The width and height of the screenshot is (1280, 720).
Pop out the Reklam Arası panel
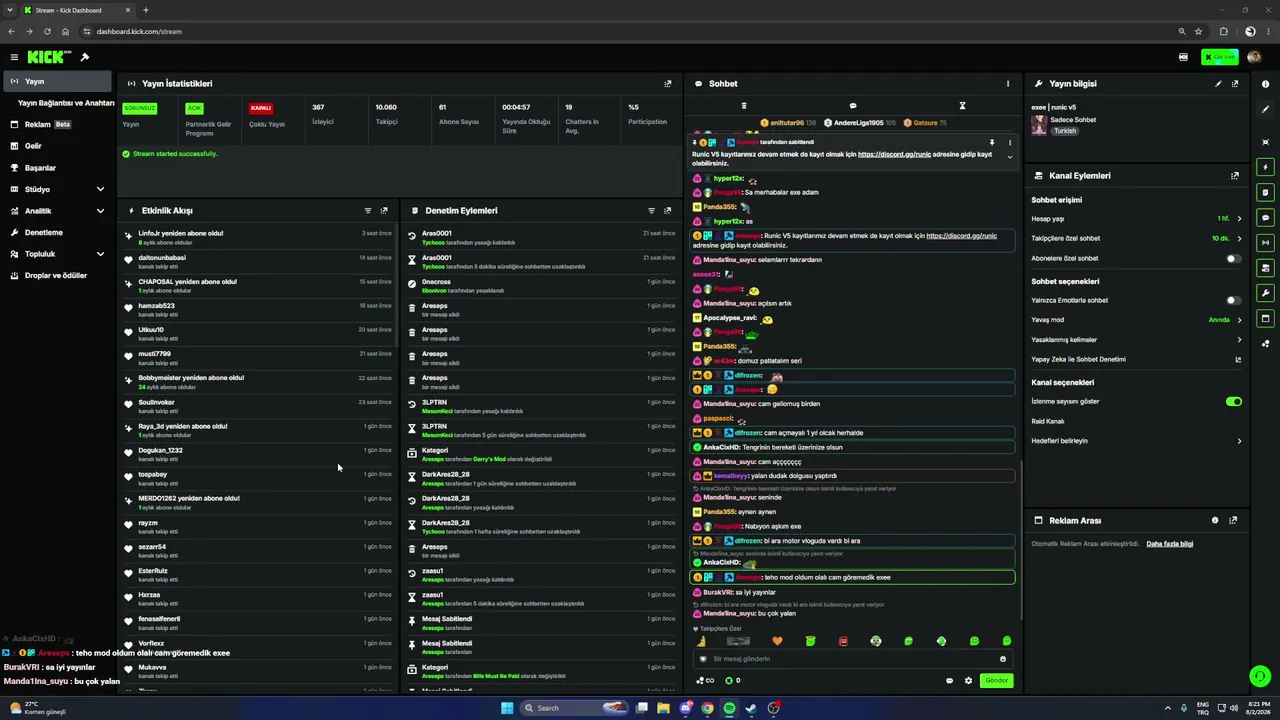tap(1233, 521)
